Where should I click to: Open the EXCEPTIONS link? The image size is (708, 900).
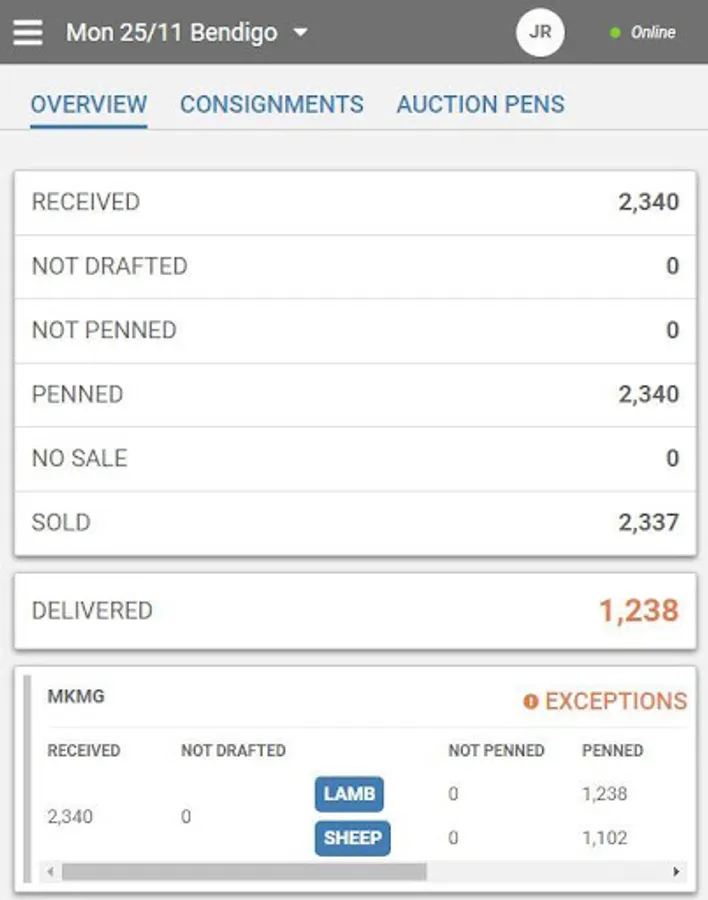click(x=605, y=701)
